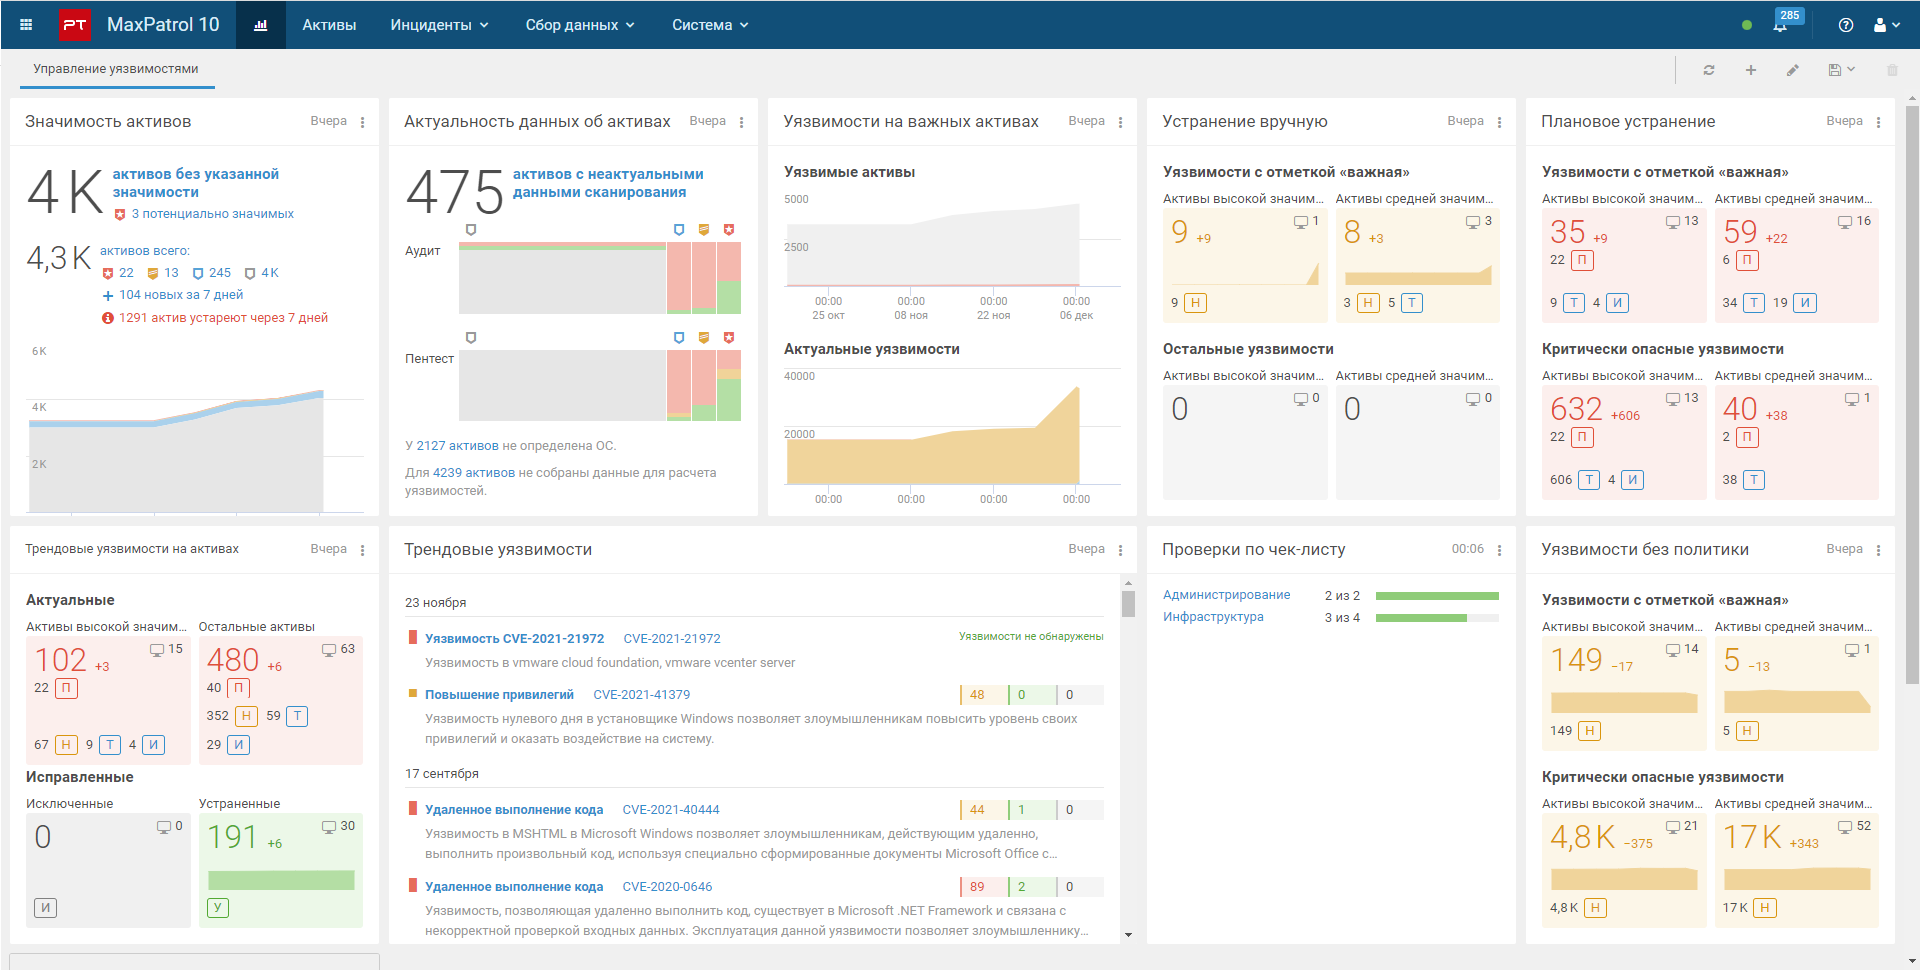Open the save dashboard dropdown
1920x970 pixels.
coord(1841,70)
